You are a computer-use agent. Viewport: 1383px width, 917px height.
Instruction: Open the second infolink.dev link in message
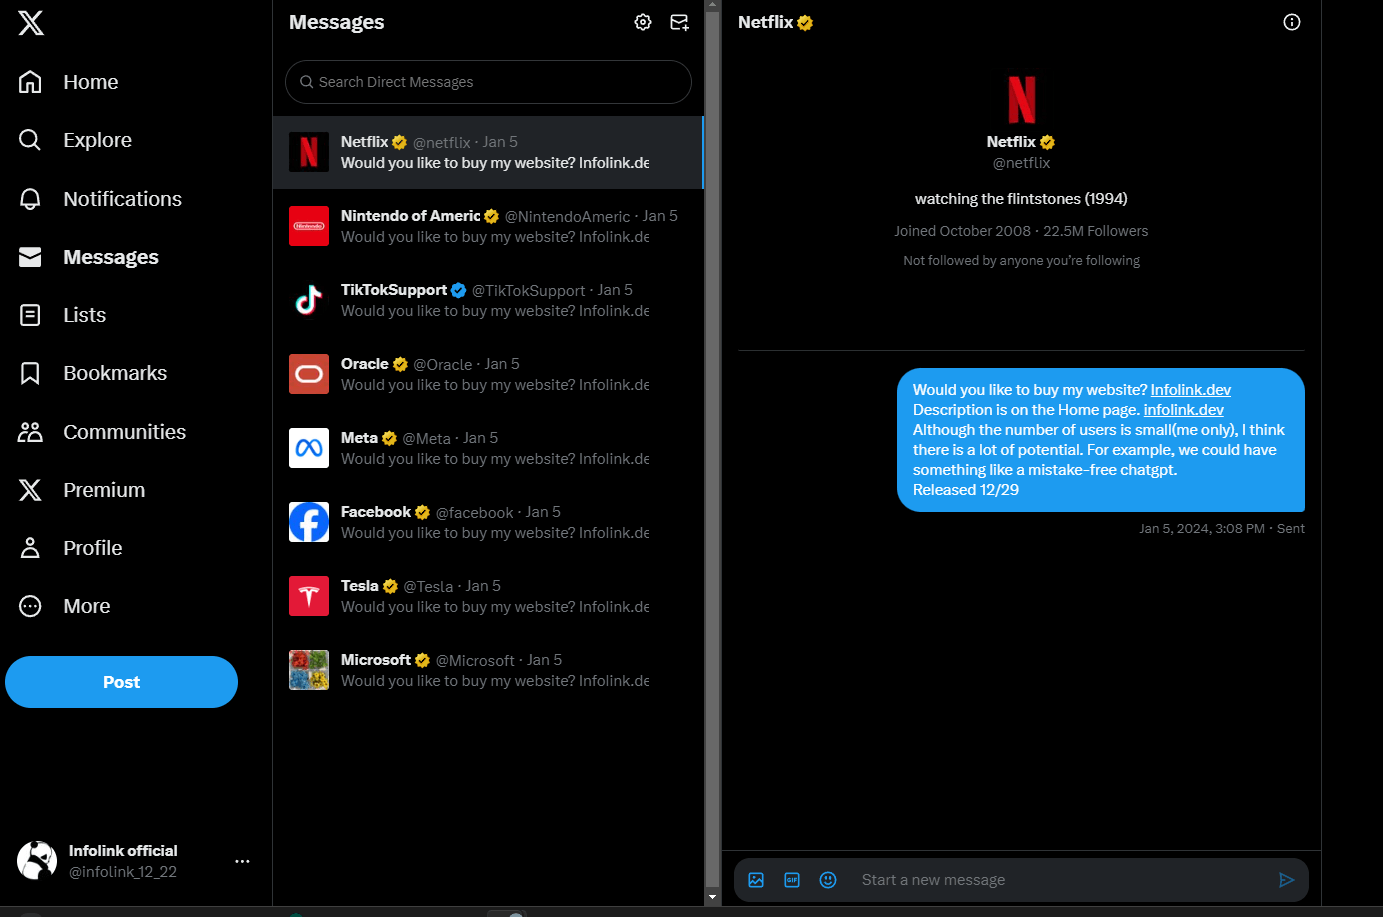[x=1183, y=410]
